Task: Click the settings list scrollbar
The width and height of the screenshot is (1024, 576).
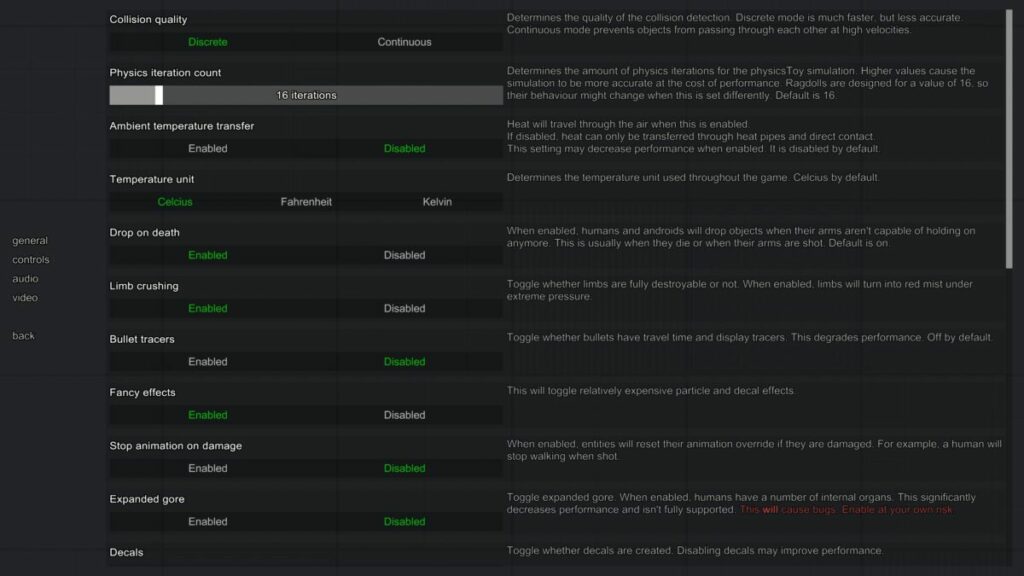Action: pyautogui.click(x=1008, y=138)
